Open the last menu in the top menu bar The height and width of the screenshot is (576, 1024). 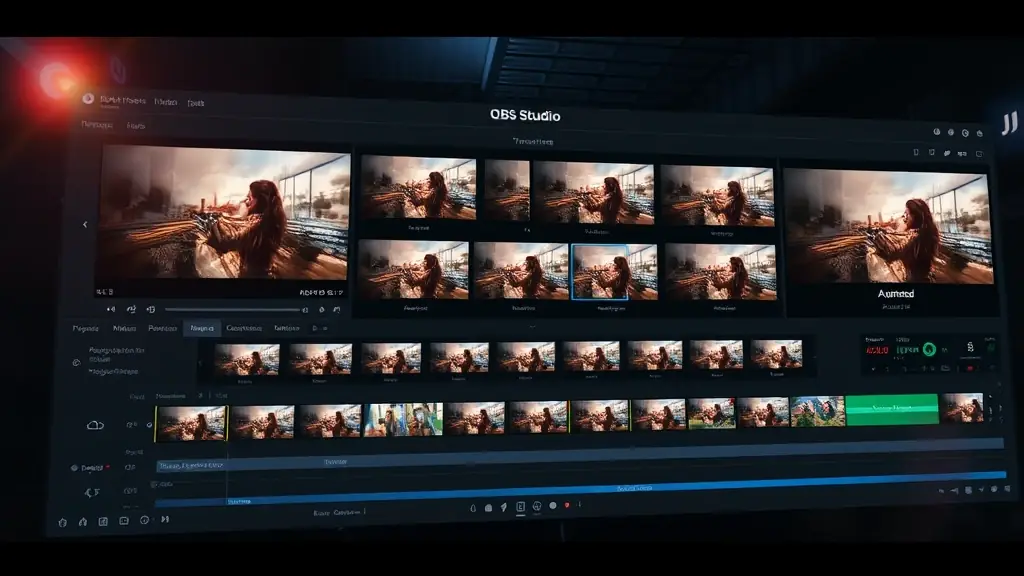click(195, 103)
